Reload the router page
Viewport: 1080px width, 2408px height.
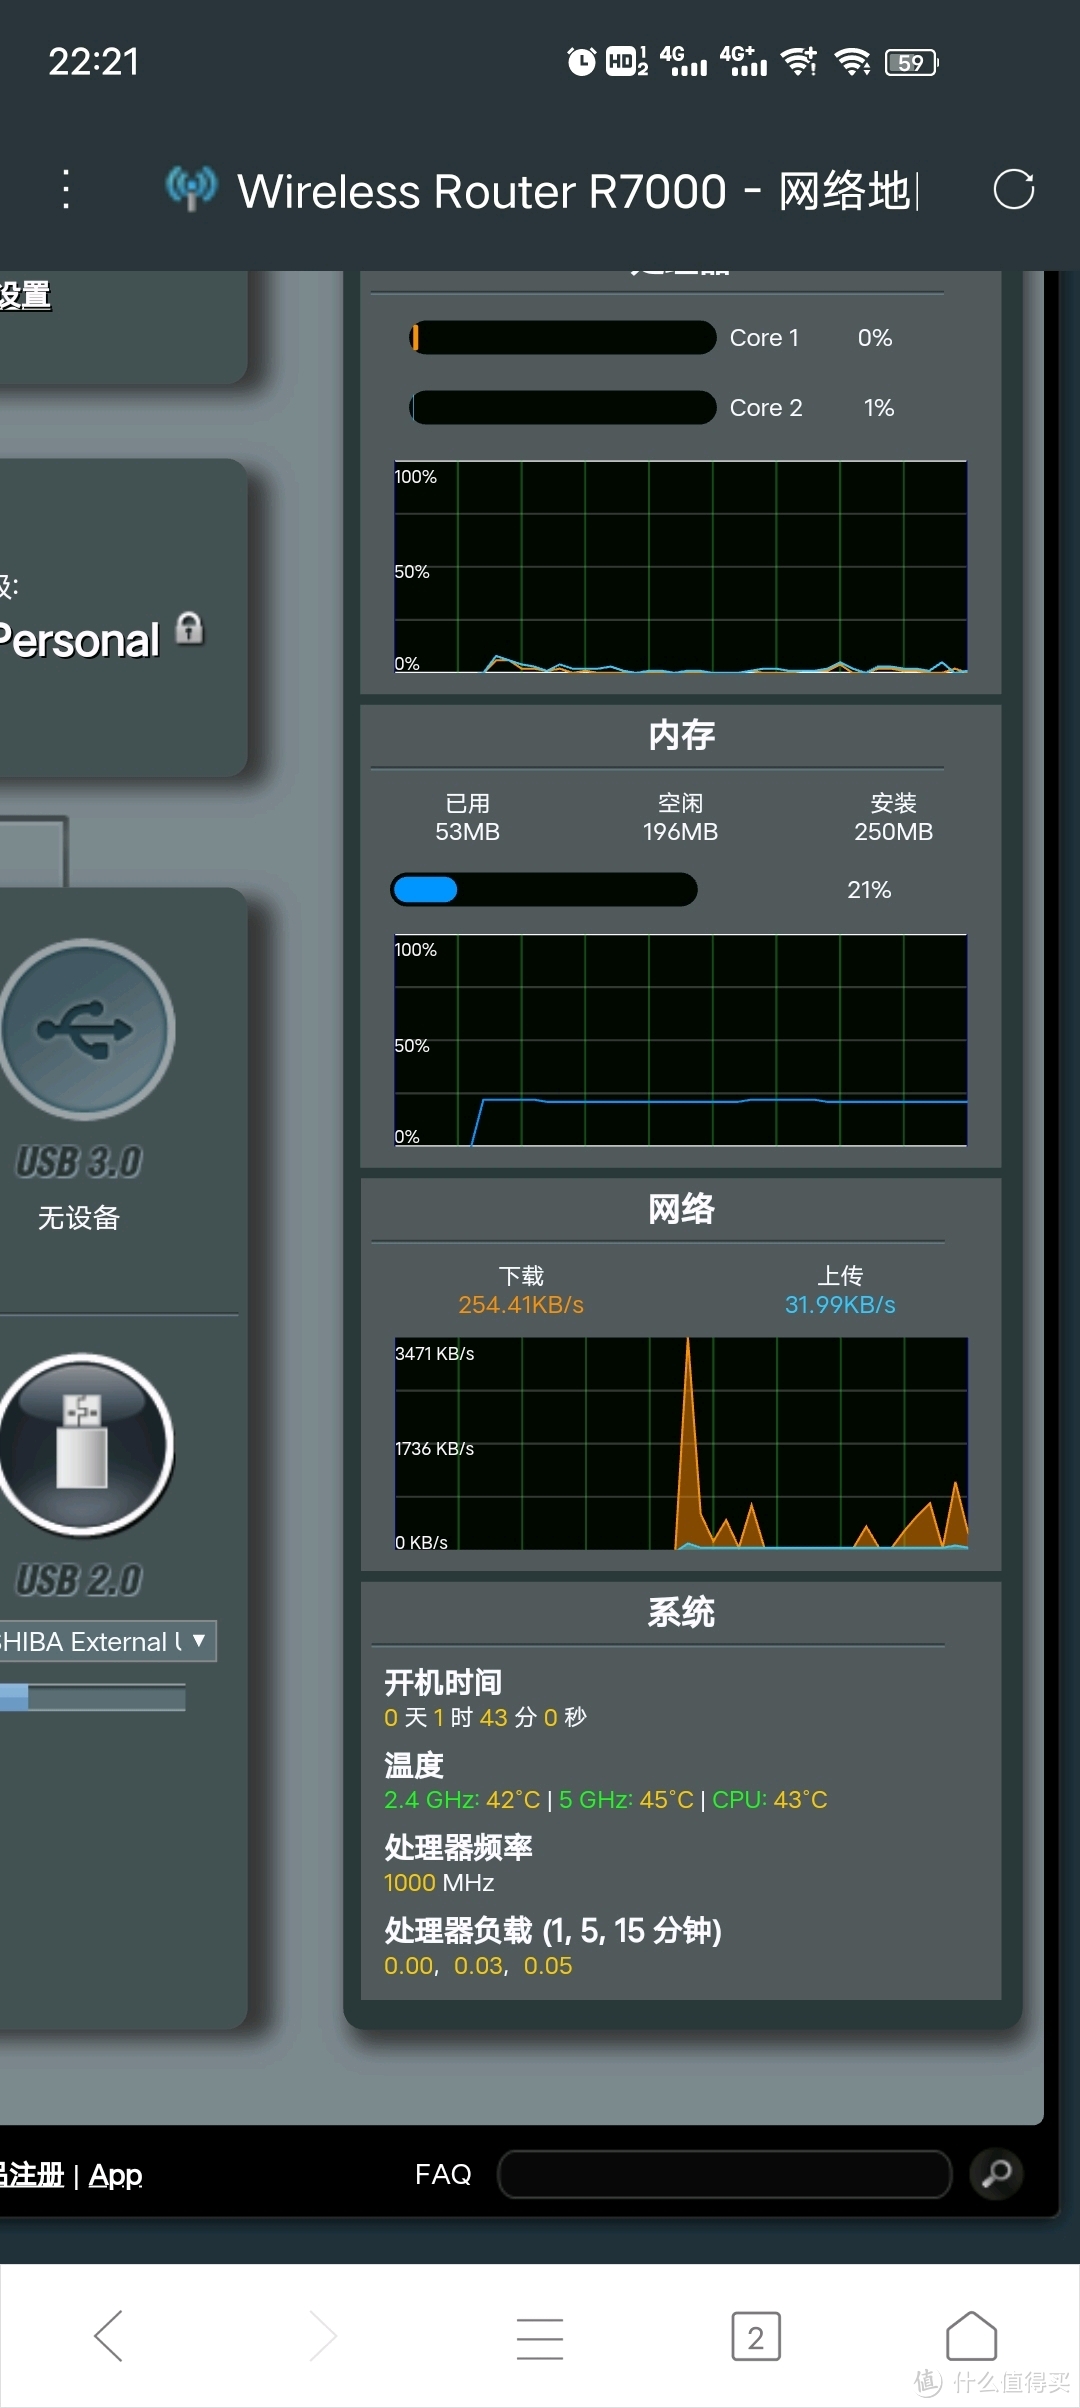click(x=1013, y=189)
